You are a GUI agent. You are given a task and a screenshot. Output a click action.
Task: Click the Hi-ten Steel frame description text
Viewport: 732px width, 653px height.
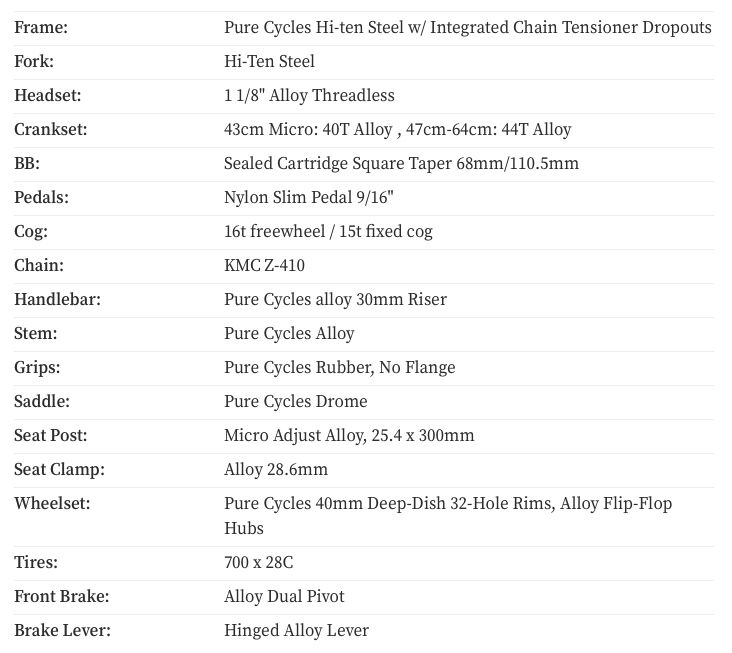[x=467, y=27]
